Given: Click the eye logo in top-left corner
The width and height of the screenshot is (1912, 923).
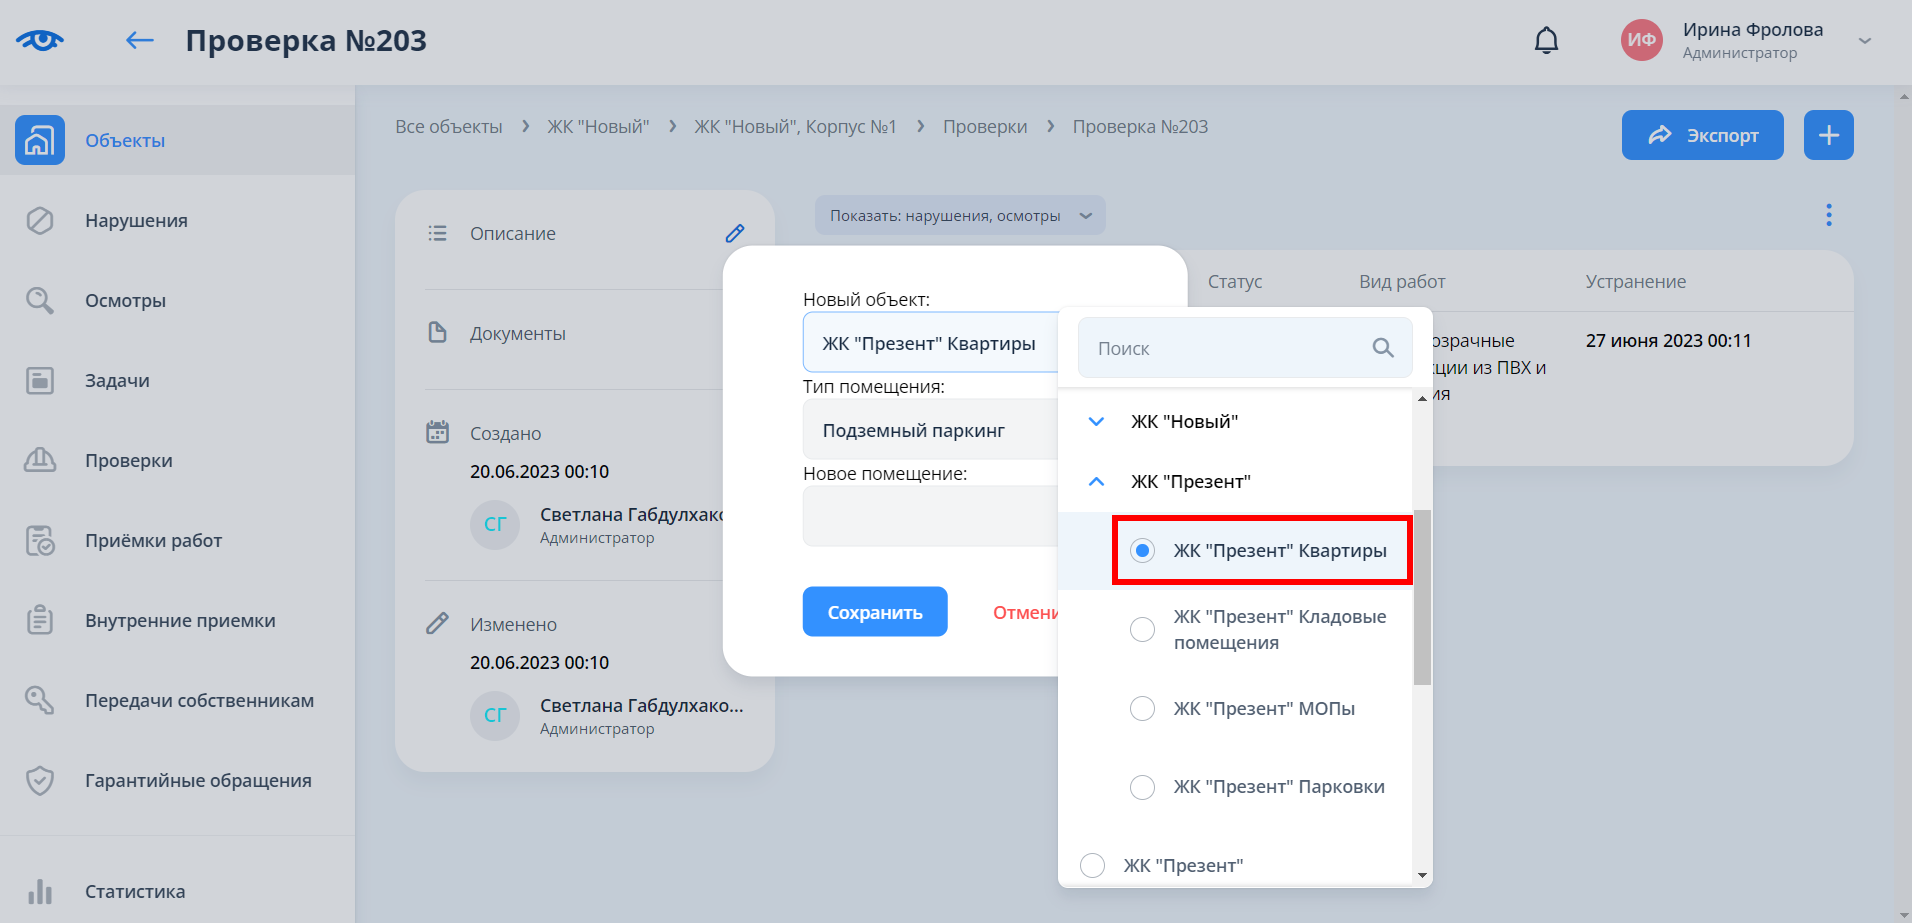Looking at the screenshot, I should 40,41.
